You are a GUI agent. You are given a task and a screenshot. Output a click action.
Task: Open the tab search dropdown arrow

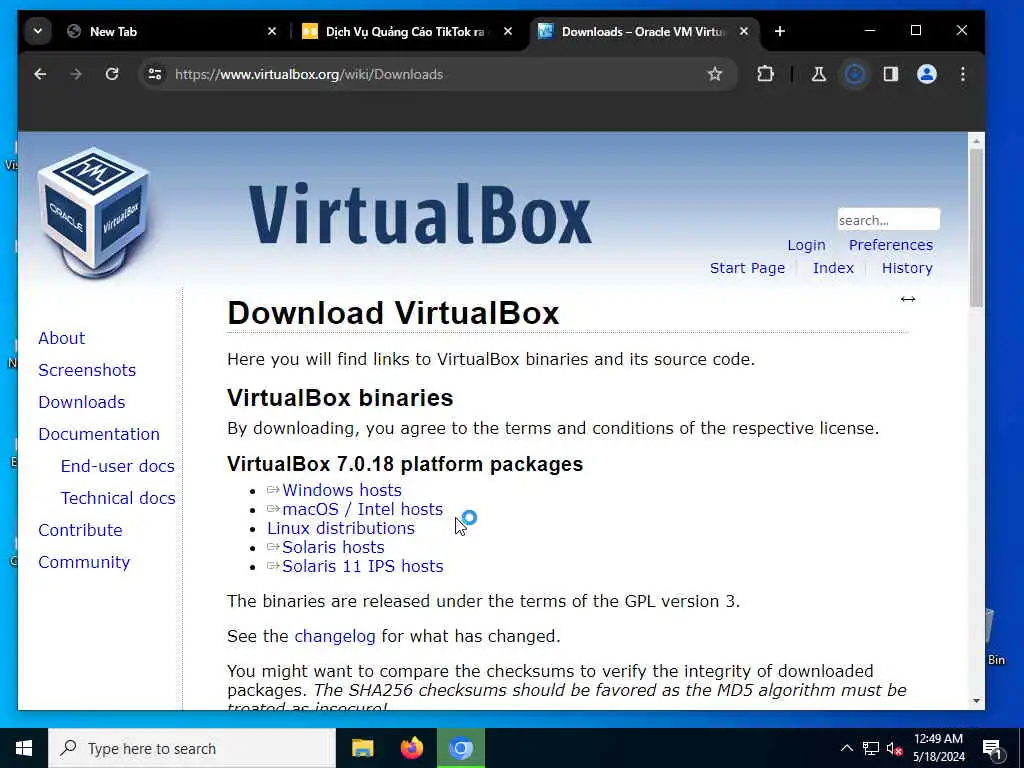click(x=38, y=31)
